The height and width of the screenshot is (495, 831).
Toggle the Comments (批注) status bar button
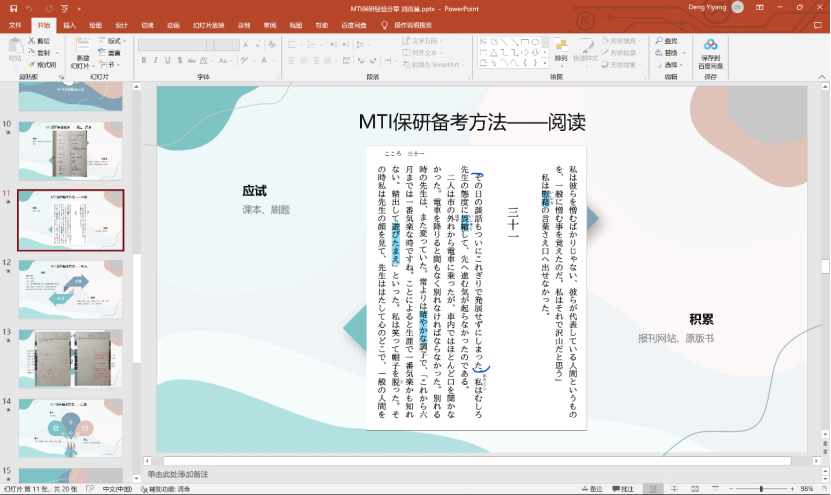[623, 489]
